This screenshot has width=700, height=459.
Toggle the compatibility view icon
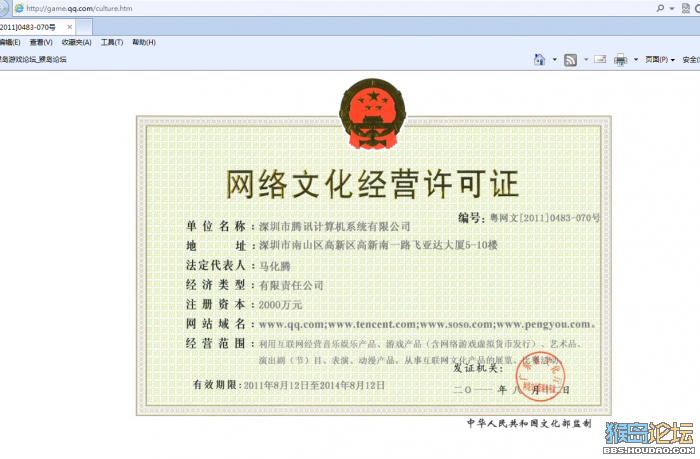point(686,8)
